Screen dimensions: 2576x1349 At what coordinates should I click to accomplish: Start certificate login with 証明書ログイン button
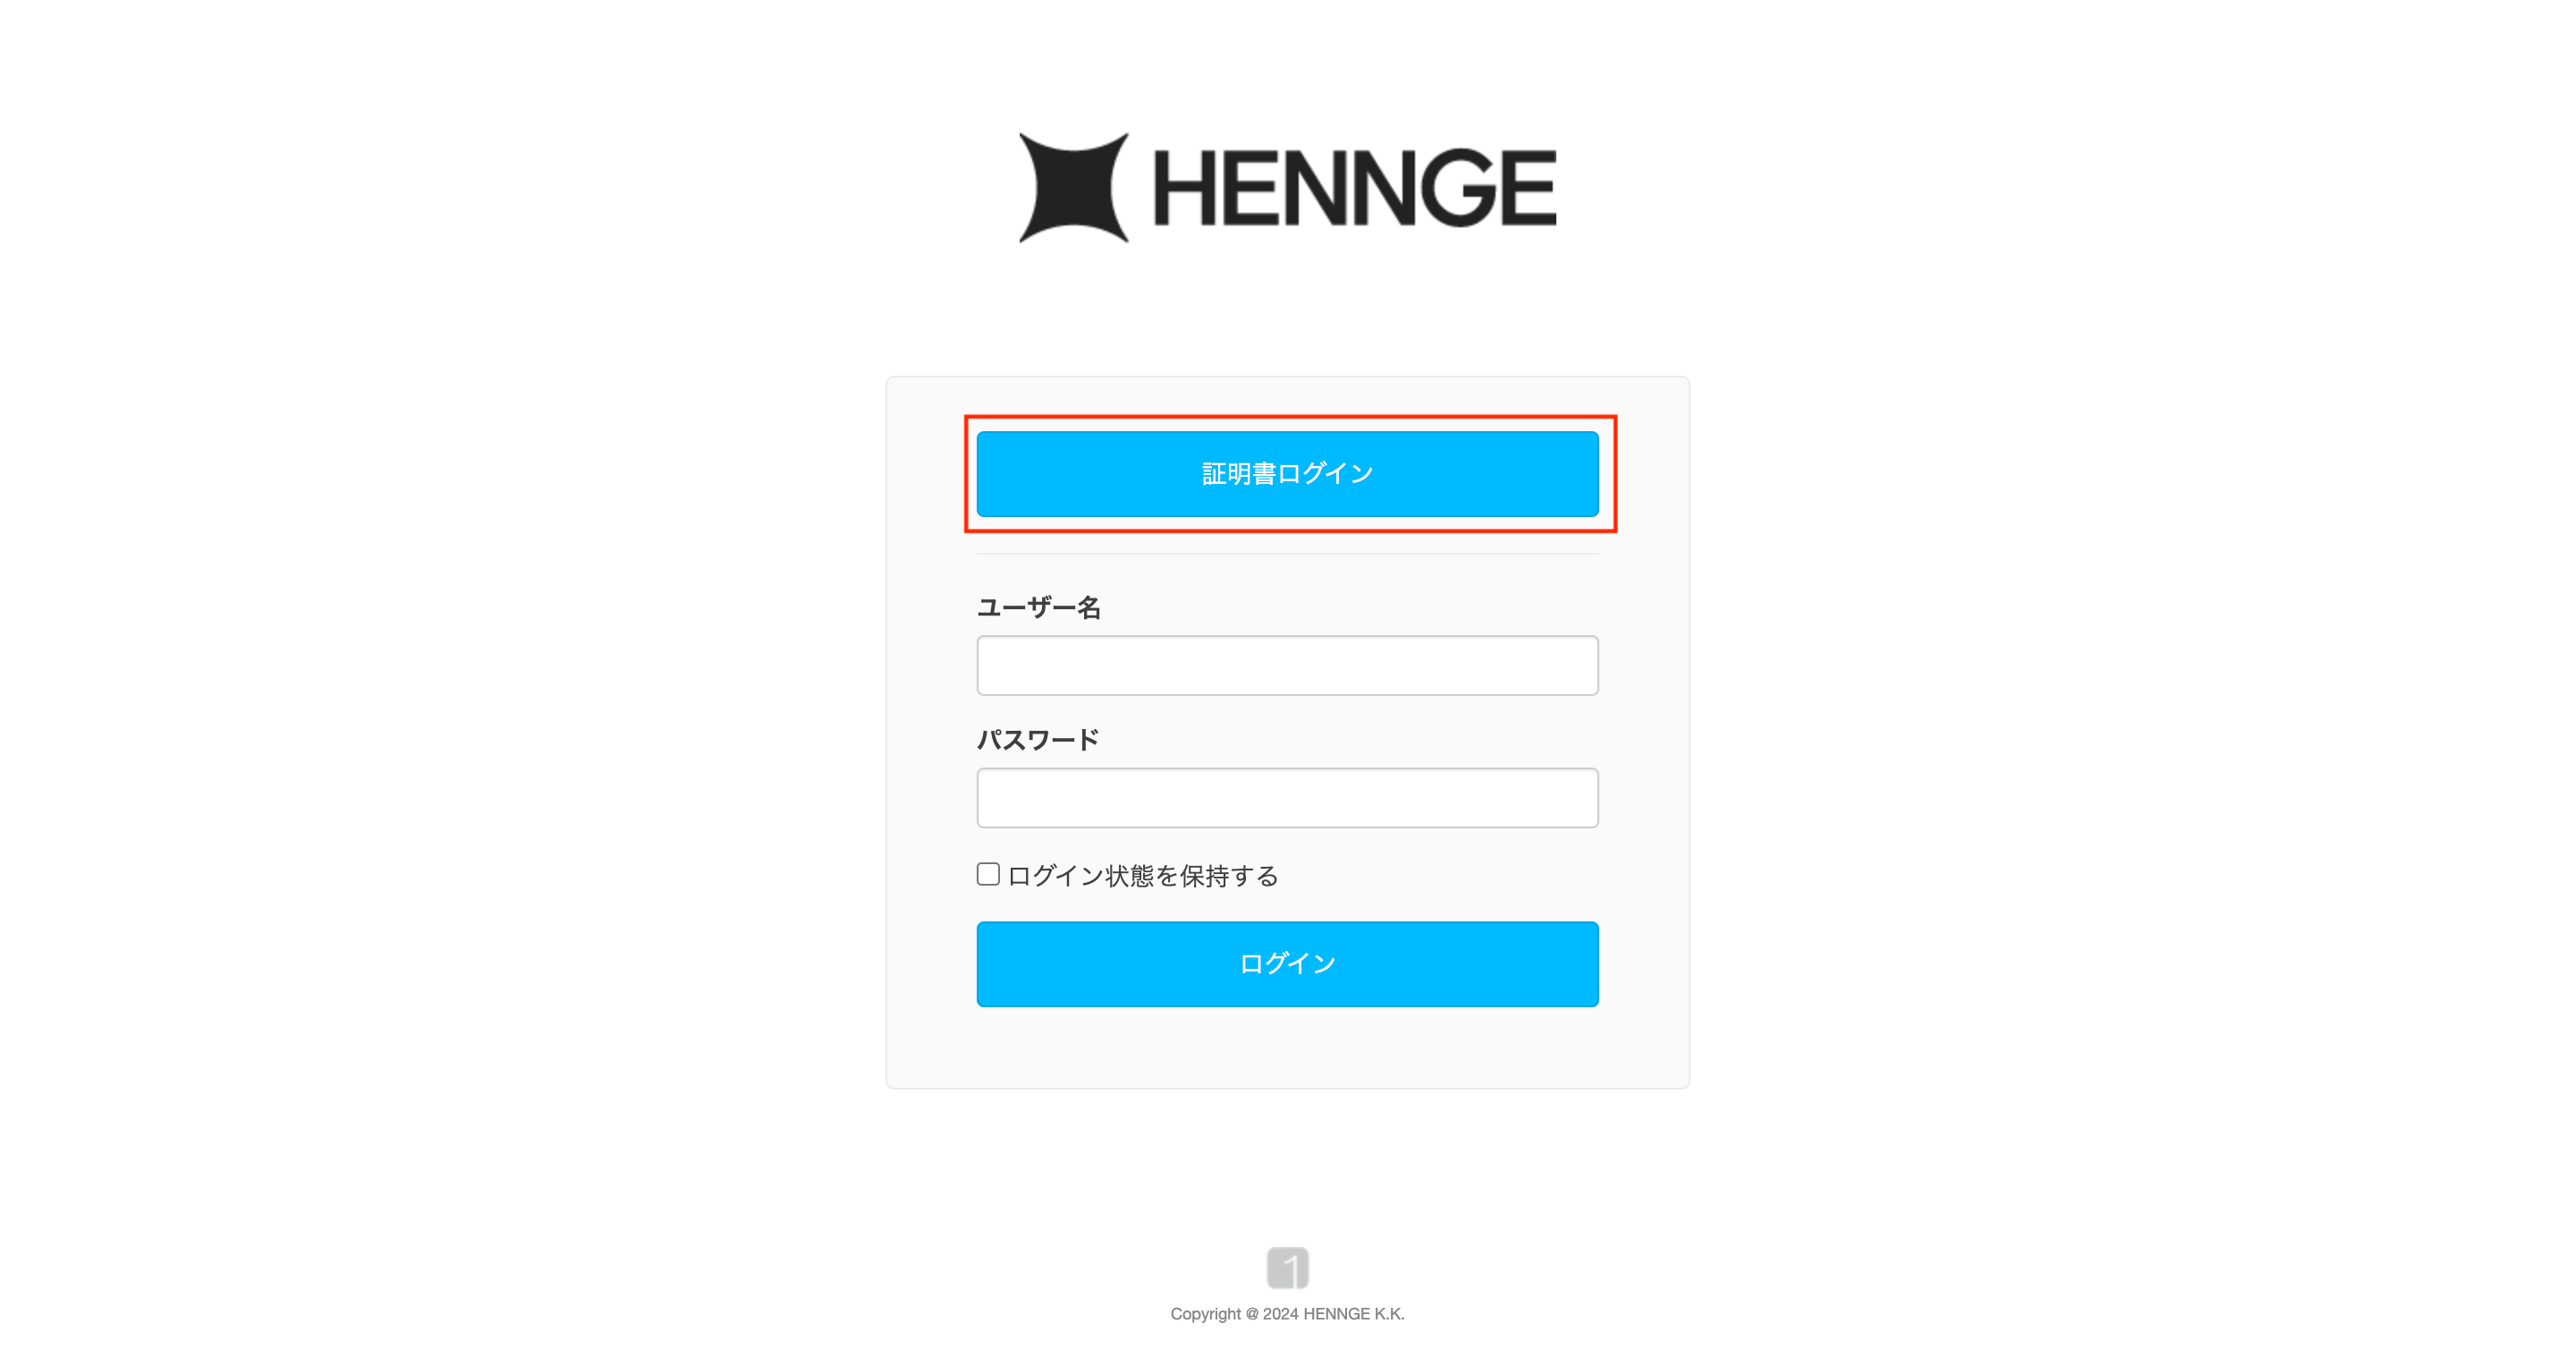(x=1287, y=474)
